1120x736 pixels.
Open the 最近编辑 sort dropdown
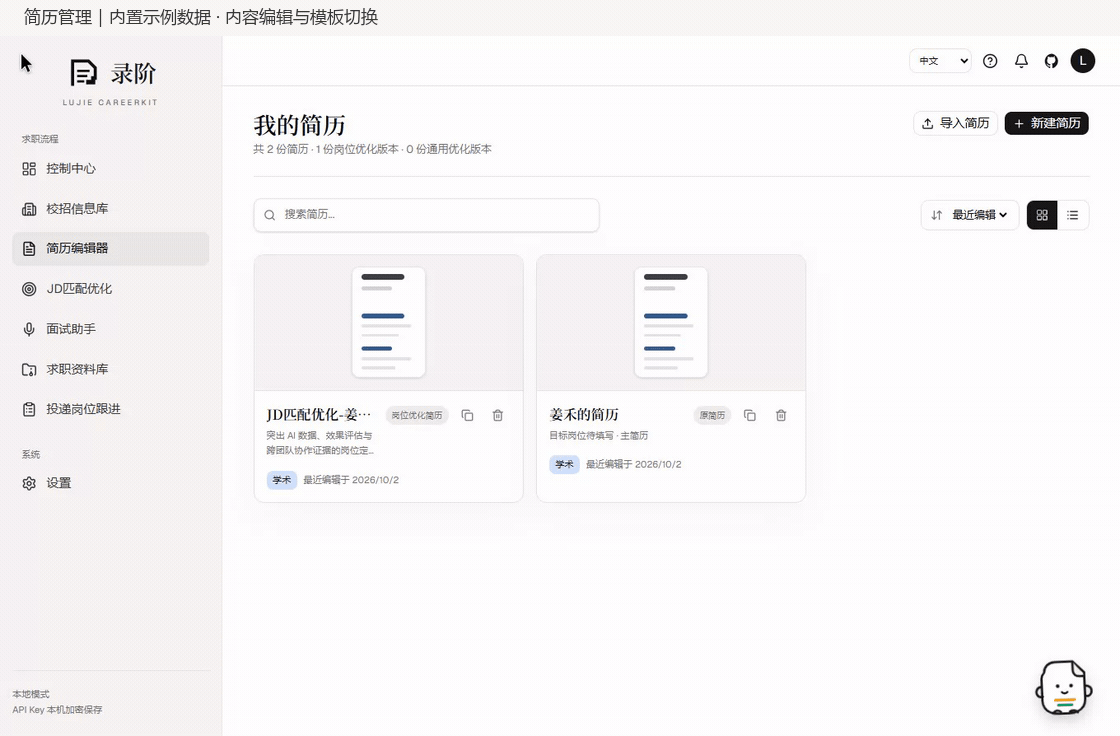969,215
